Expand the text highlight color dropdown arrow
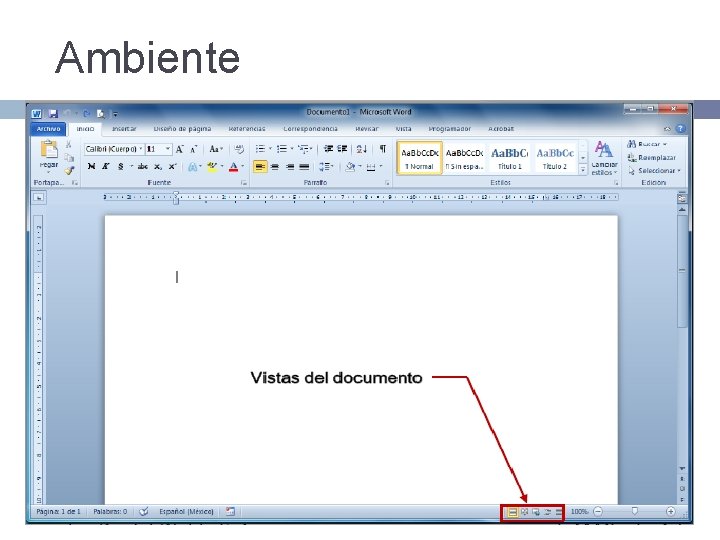Viewport: 720px width, 540px height. pos(222,167)
